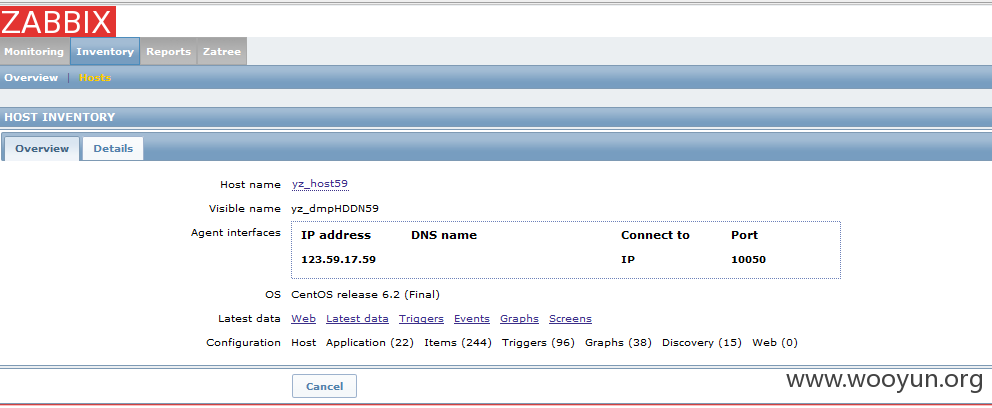The height and width of the screenshot is (408, 992).
Task: Open the Reports menu
Action: 168,52
